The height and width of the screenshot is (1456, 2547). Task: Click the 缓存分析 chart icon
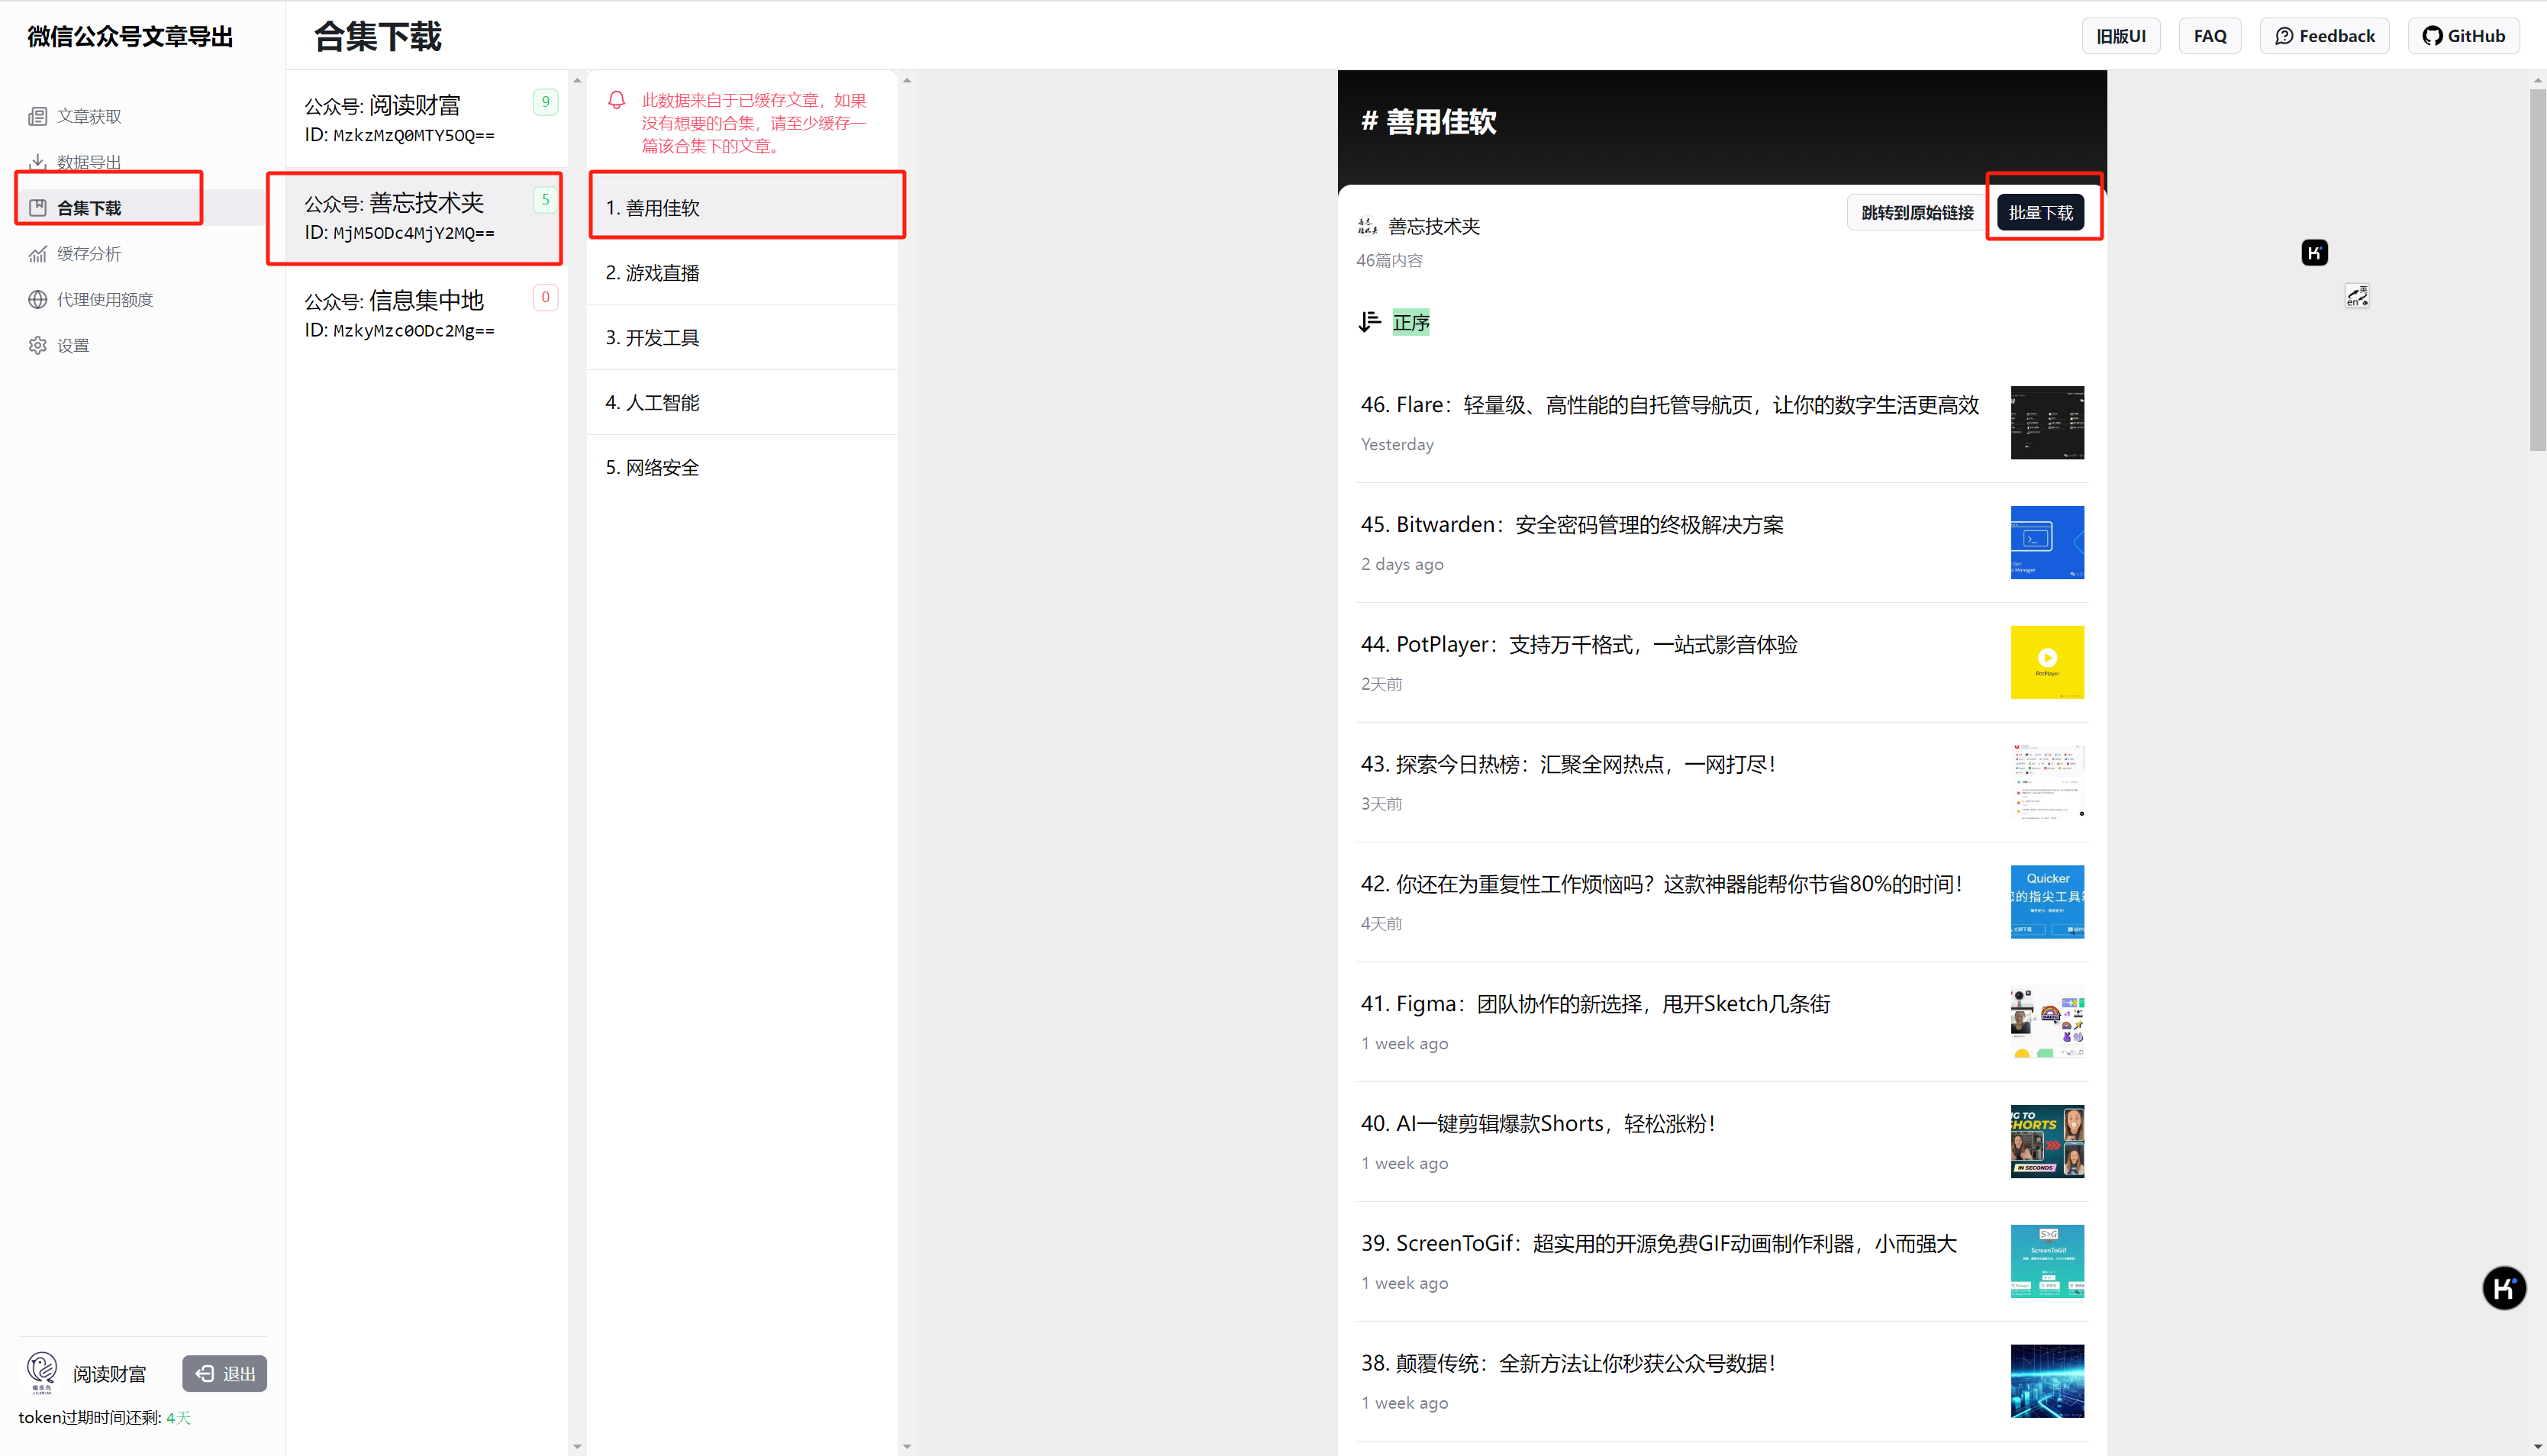[38, 254]
